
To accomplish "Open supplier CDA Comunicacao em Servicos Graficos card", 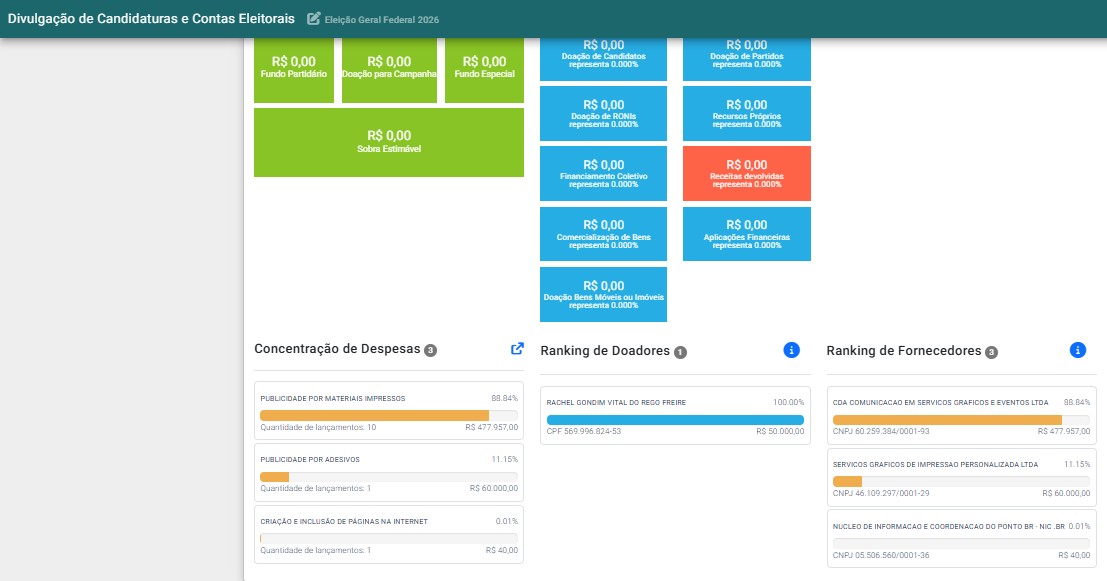I will [x=962, y=416].
